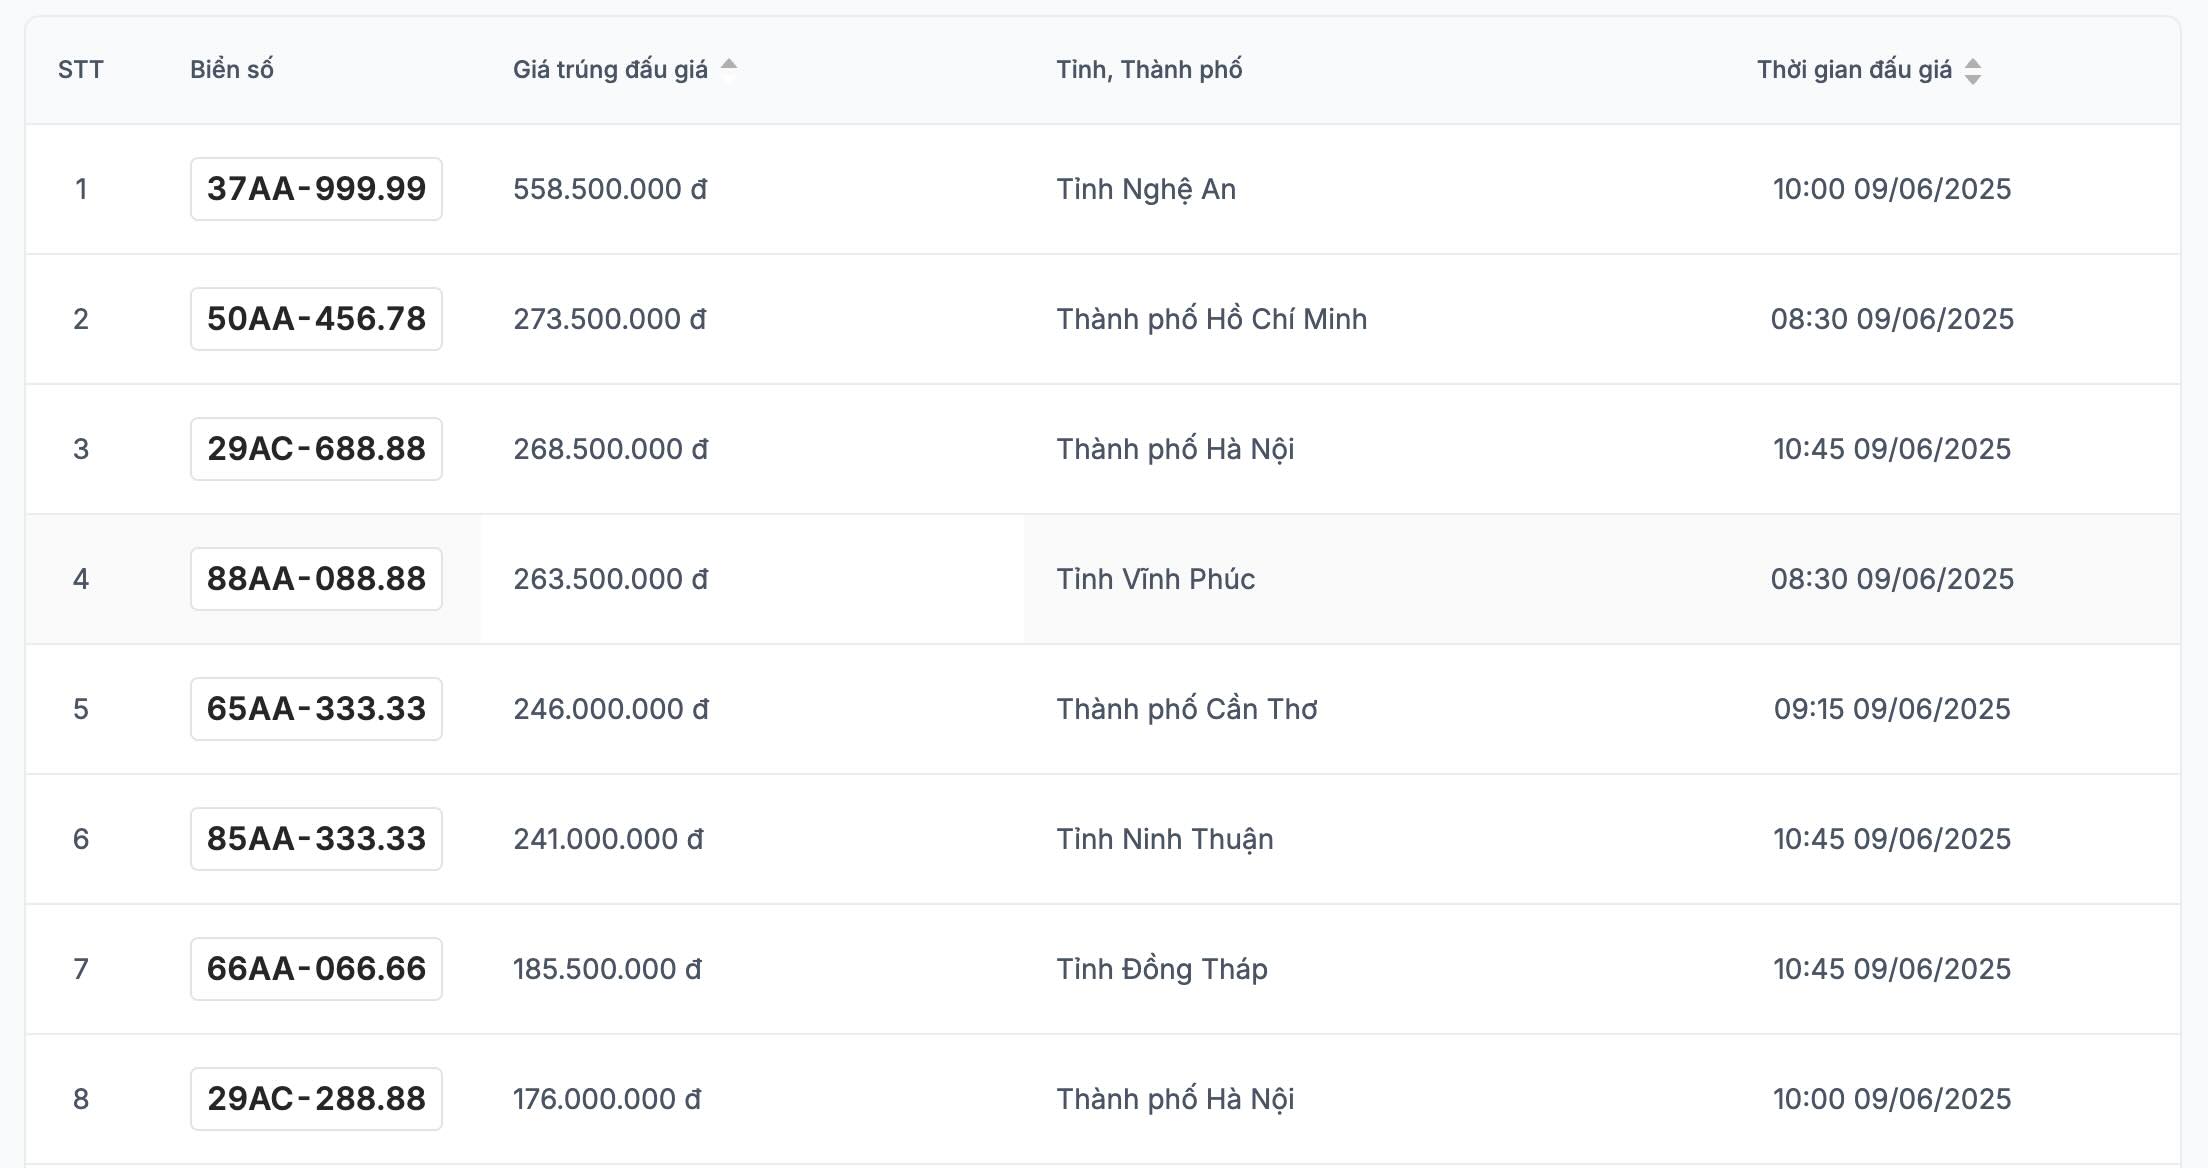Click the Tỉnh Đồng Tháp cell

(x=1162, y=969)
